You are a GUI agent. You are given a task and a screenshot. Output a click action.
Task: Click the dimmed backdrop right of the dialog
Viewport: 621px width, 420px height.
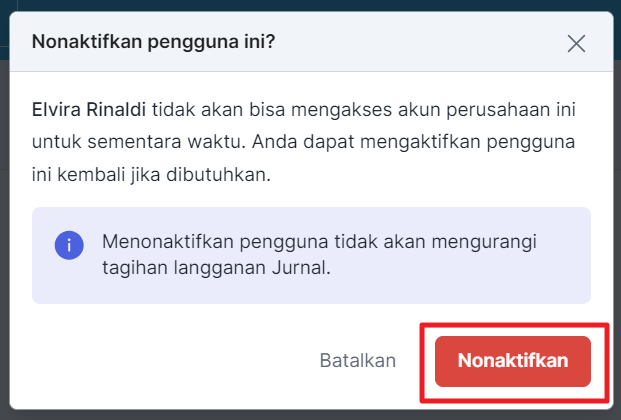[617, 238]
